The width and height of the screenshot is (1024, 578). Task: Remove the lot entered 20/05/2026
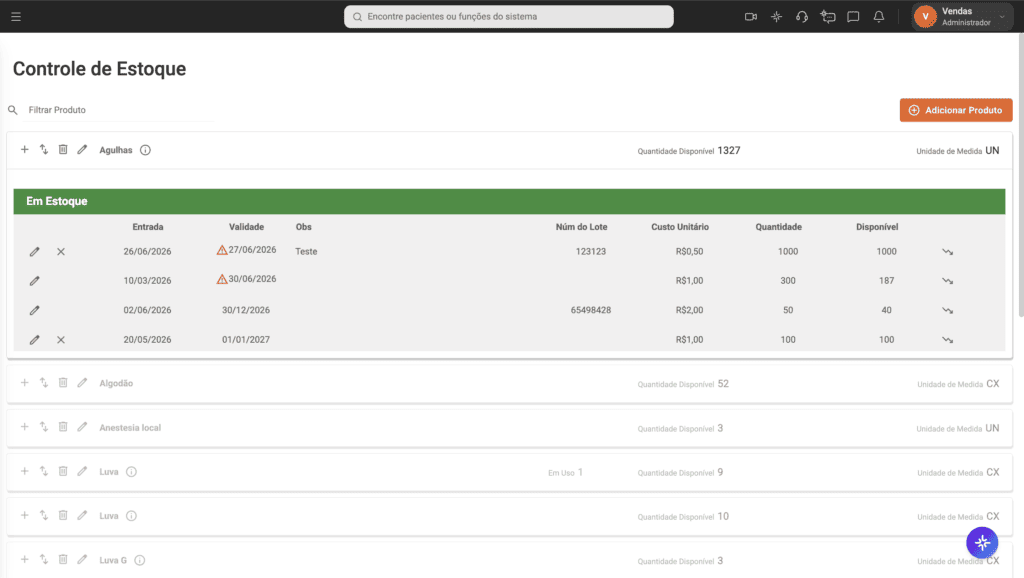coord(61,340)
